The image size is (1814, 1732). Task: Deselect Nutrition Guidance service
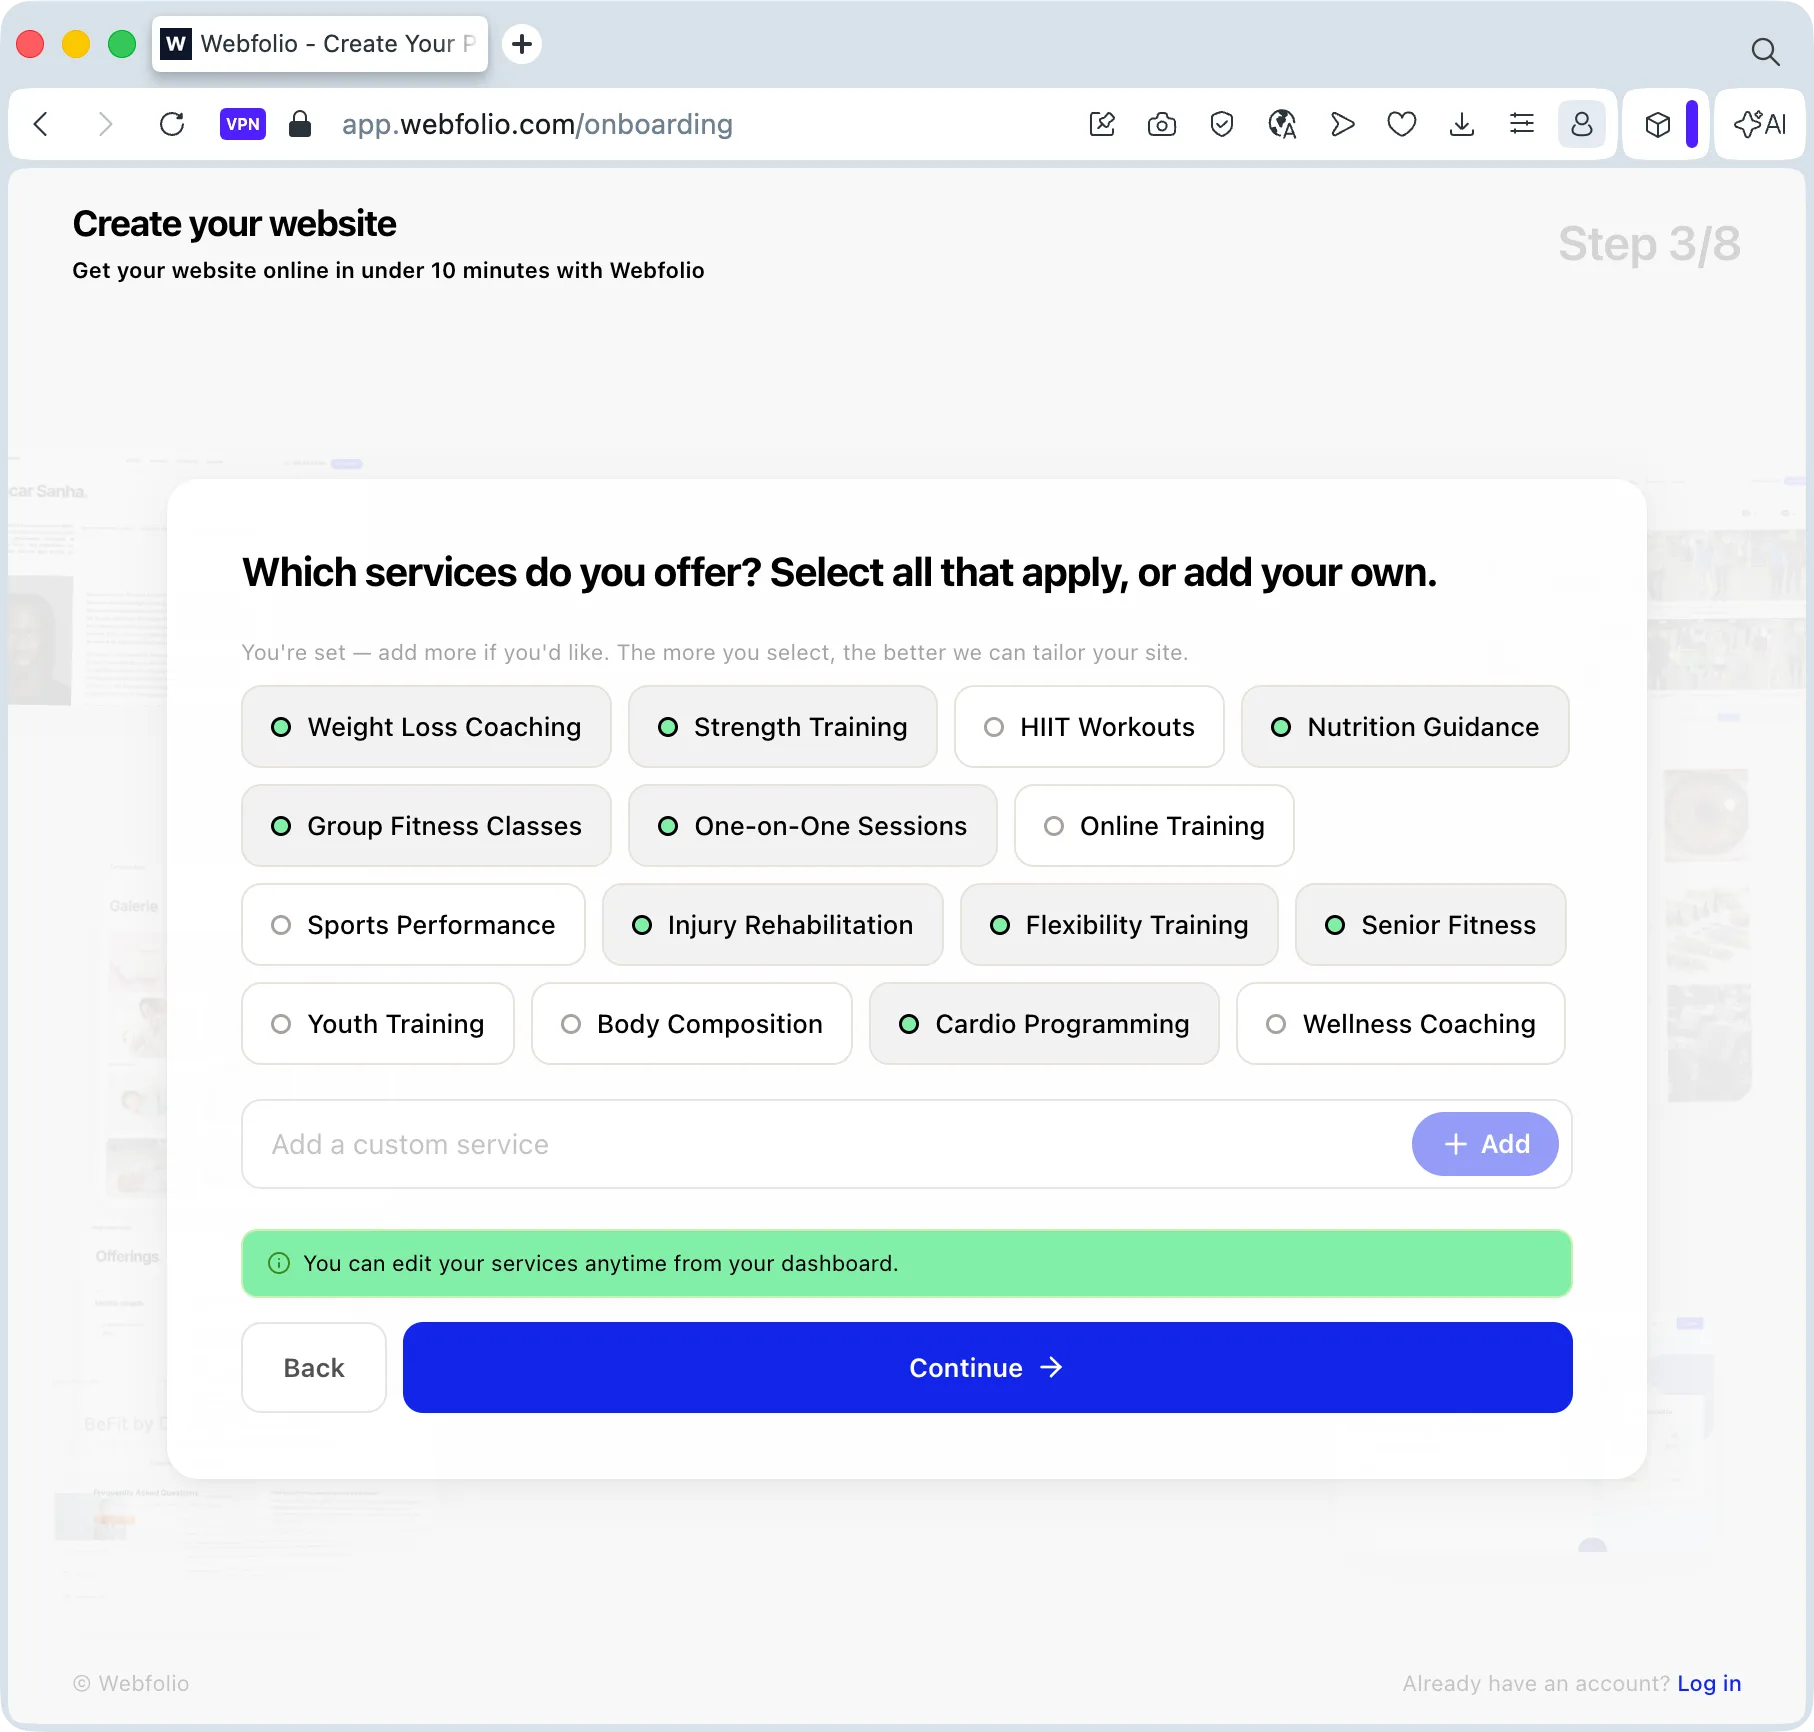point(1405,727)
